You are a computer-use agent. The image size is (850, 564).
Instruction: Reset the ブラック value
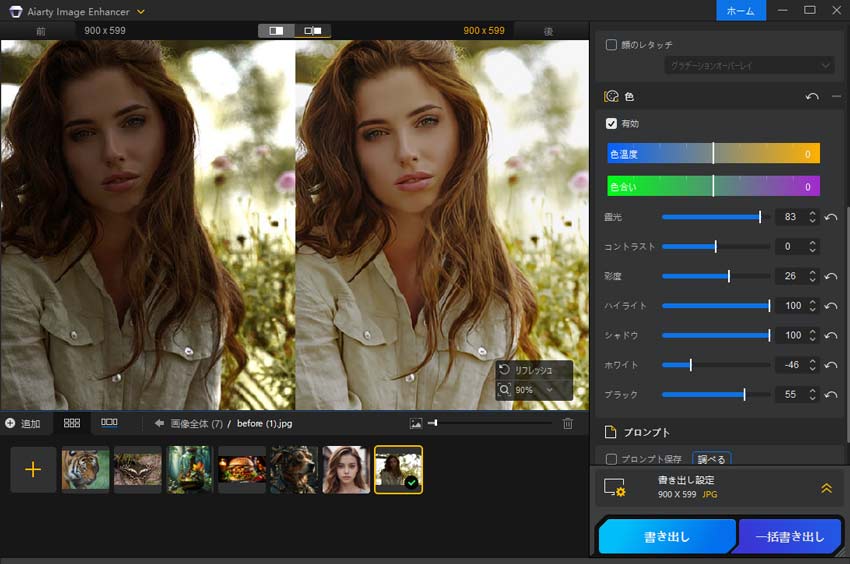pyautogui.click(x=830, y=395)
